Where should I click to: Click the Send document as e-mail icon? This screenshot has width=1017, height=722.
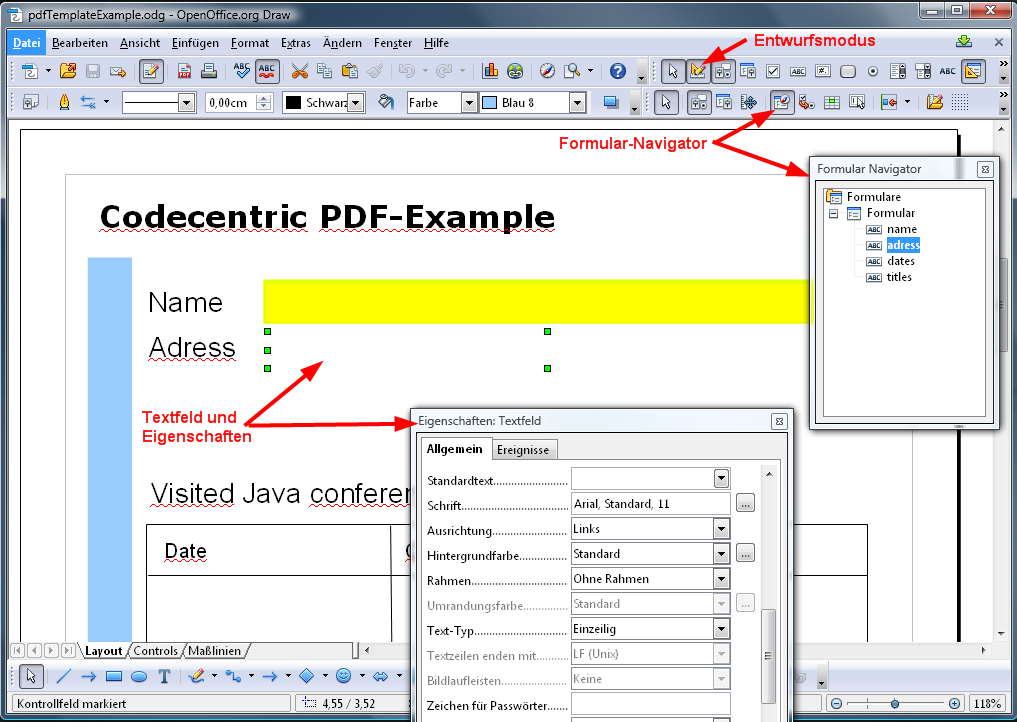click(117, 71)
